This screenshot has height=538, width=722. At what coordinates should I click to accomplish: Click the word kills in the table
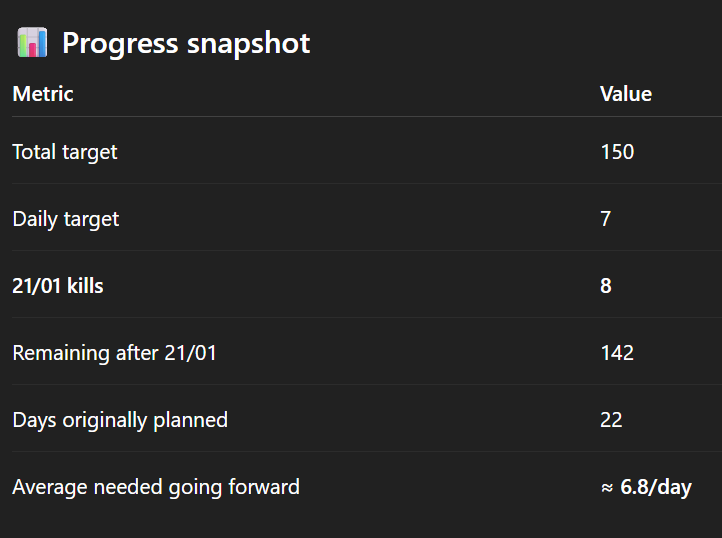click(85, 286)
